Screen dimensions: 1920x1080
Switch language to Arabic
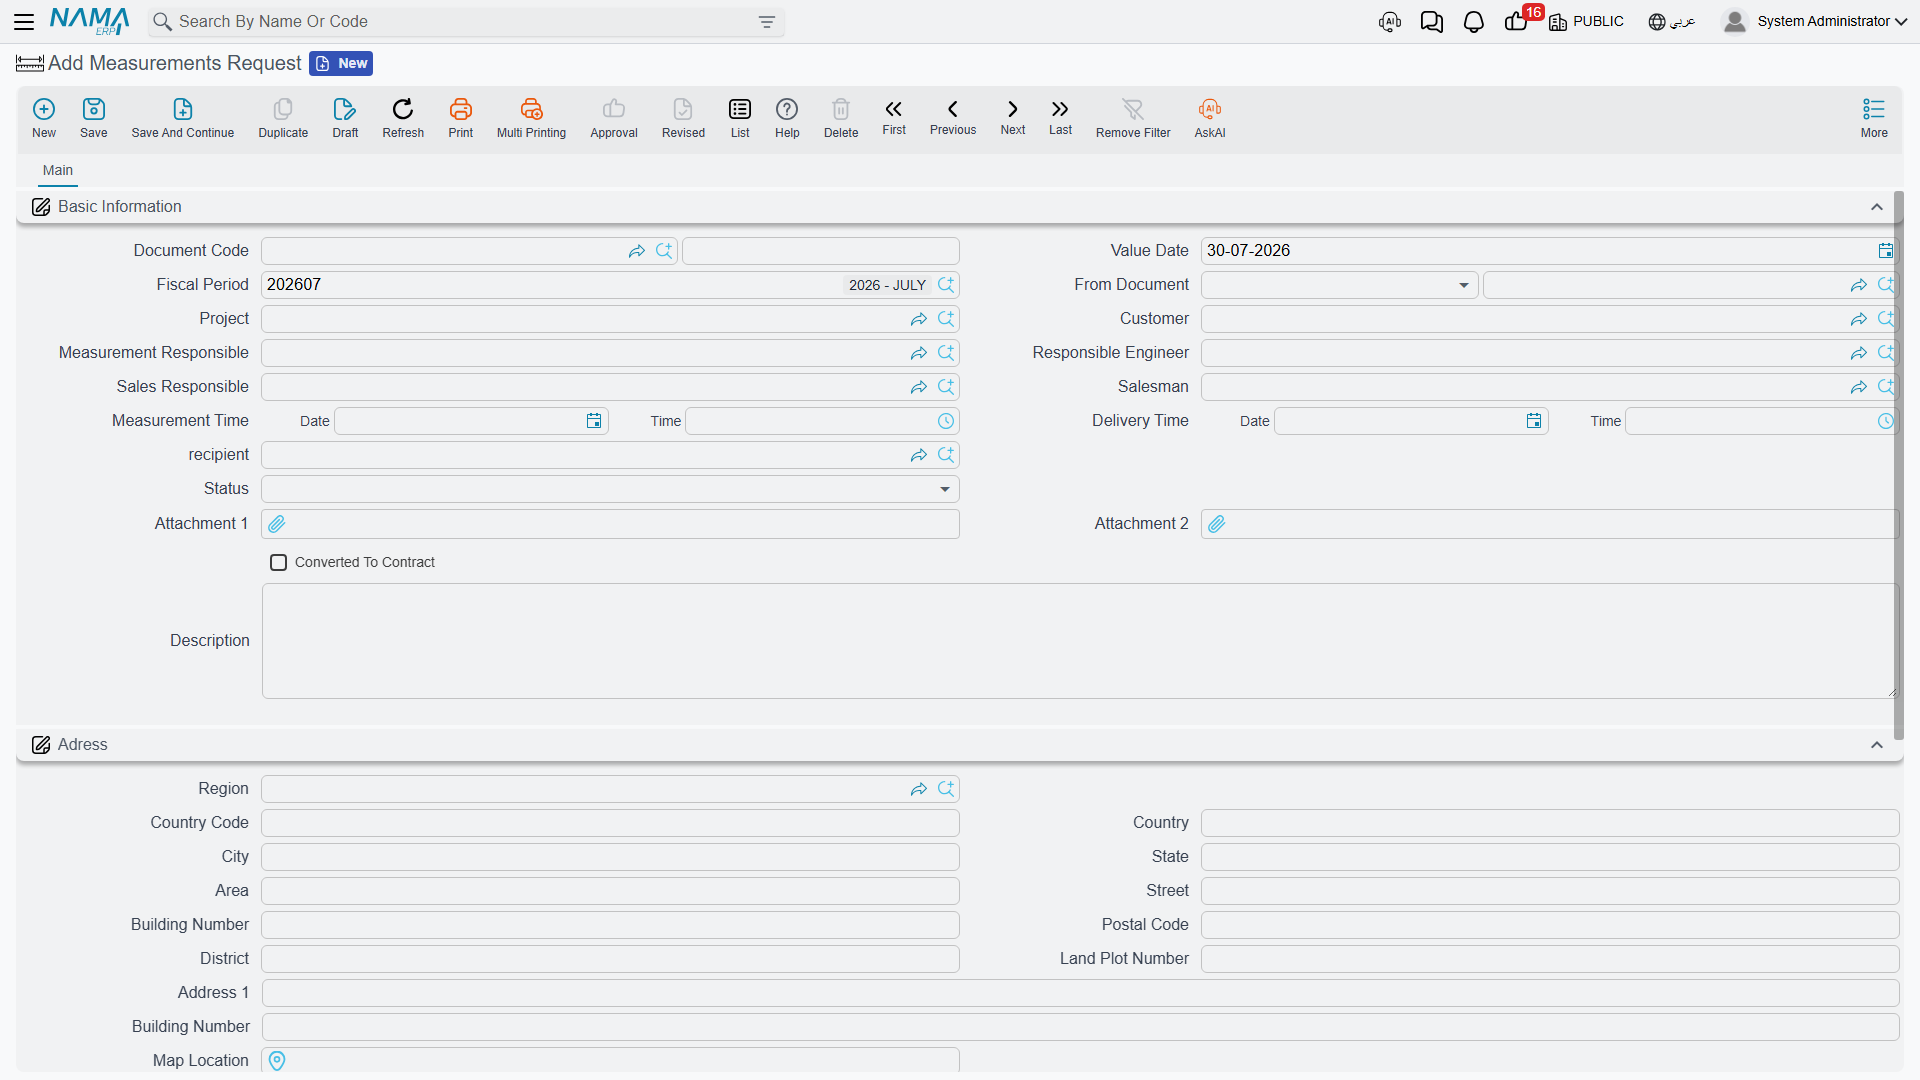[x=1672, y=21]
